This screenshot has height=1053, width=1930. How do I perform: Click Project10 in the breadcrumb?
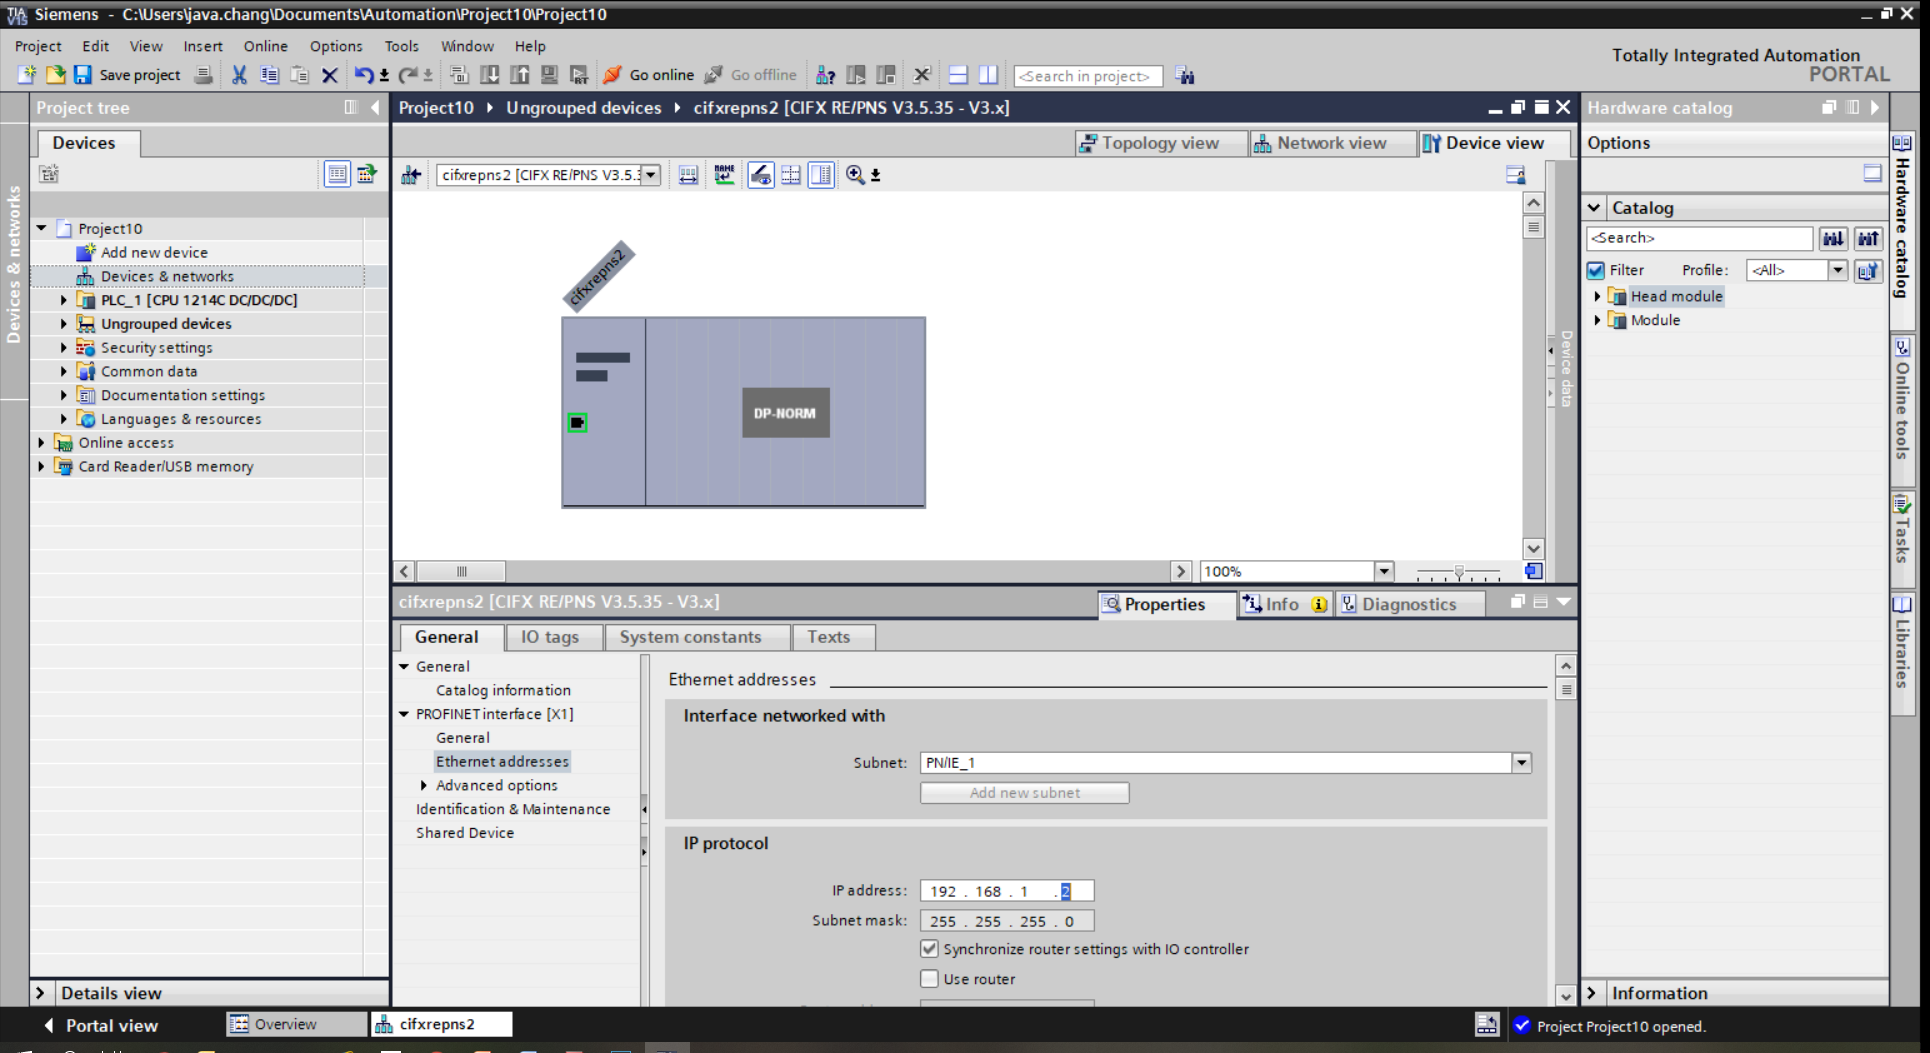(x=436, y=108)
